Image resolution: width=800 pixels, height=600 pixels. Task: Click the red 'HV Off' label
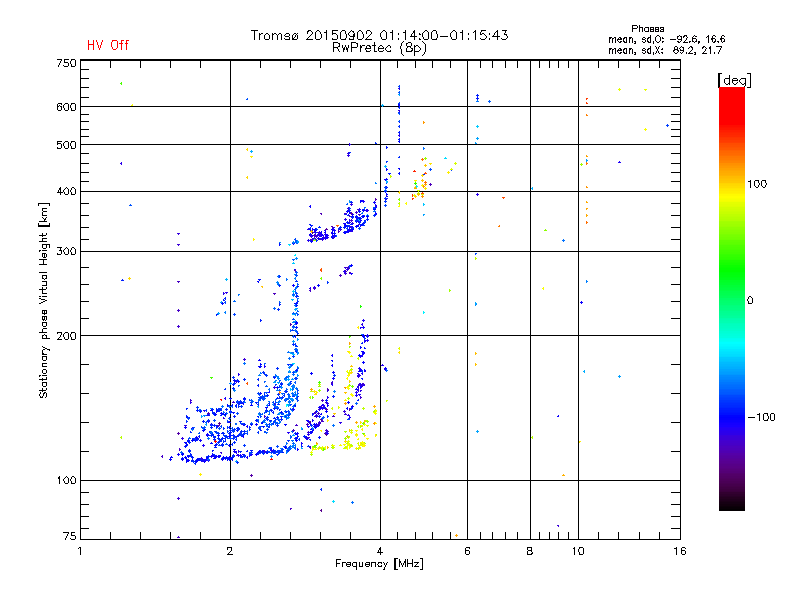pos(108,45)
